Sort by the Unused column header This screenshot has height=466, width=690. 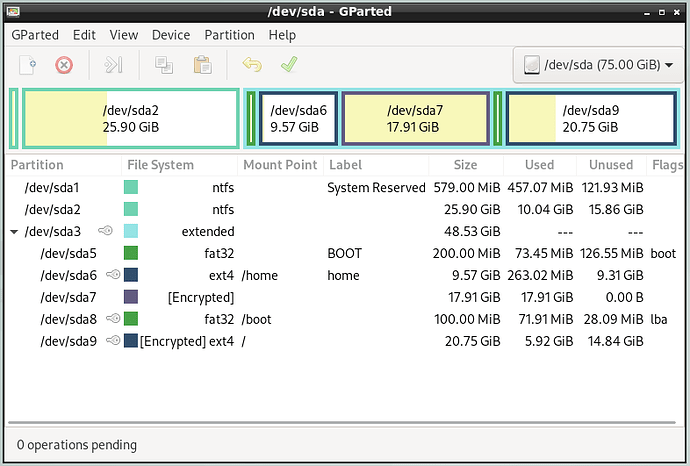point(611,165)
